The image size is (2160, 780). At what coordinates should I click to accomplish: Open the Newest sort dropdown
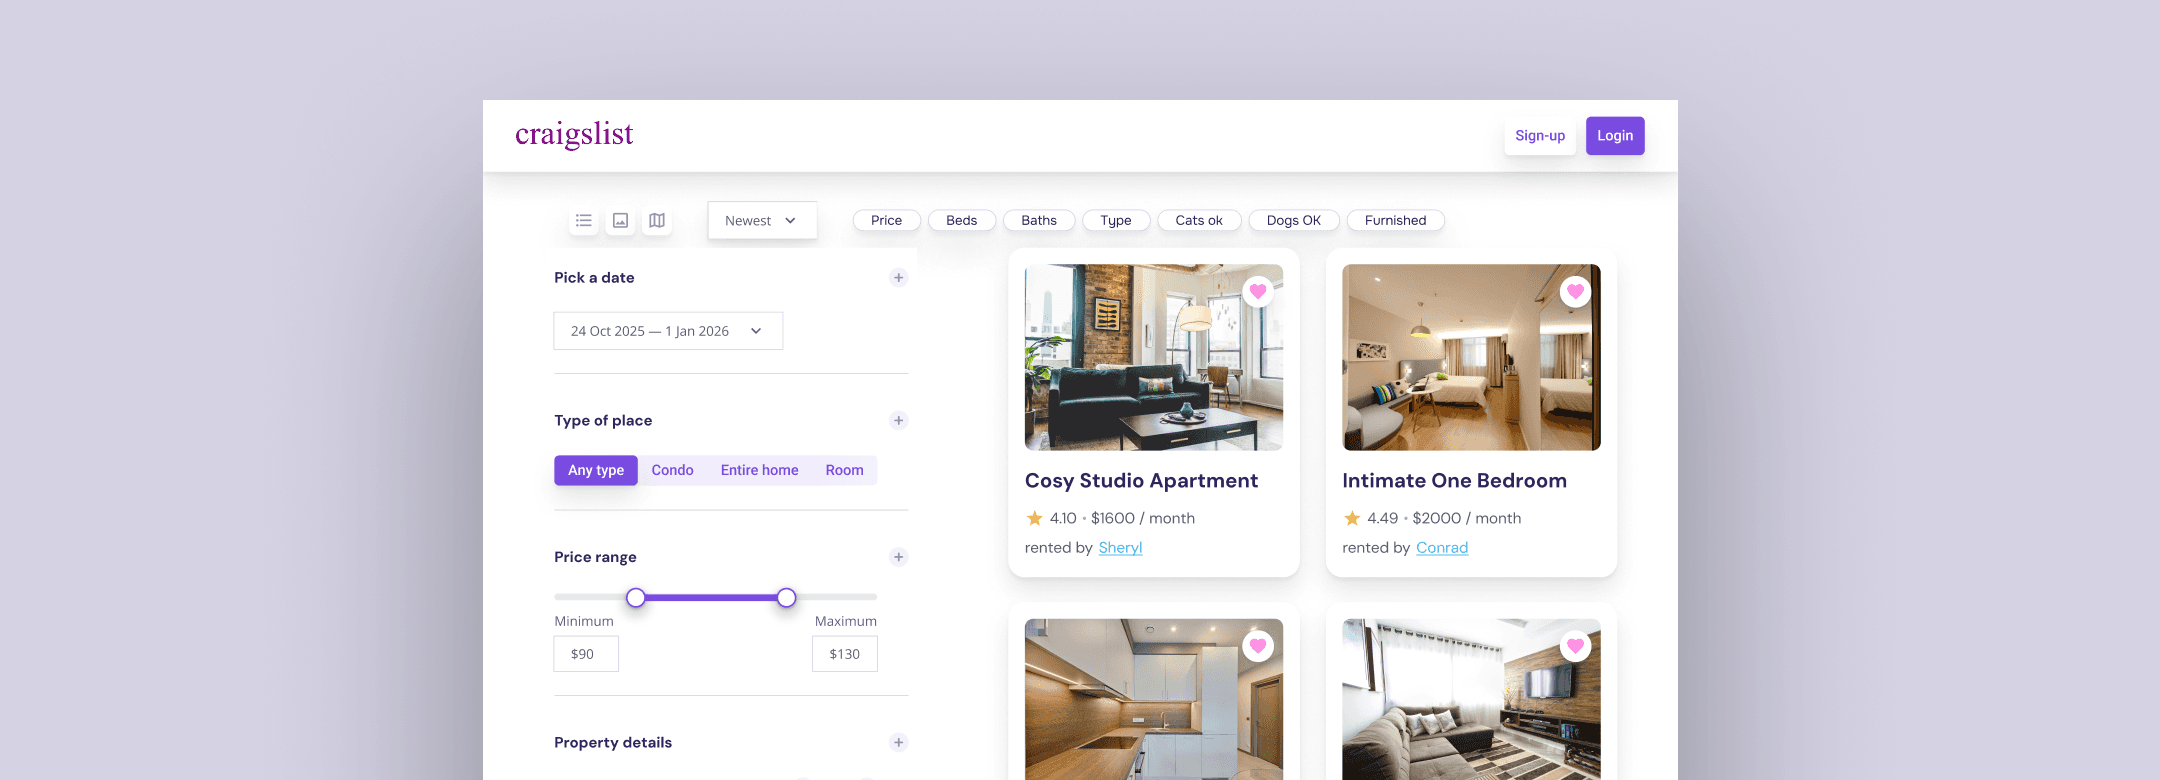point(762,220)
